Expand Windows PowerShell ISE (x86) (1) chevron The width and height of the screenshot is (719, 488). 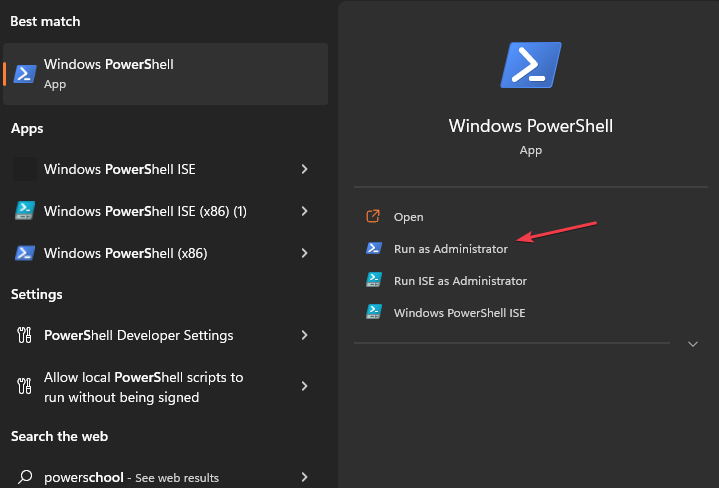[x=304, y=211]
